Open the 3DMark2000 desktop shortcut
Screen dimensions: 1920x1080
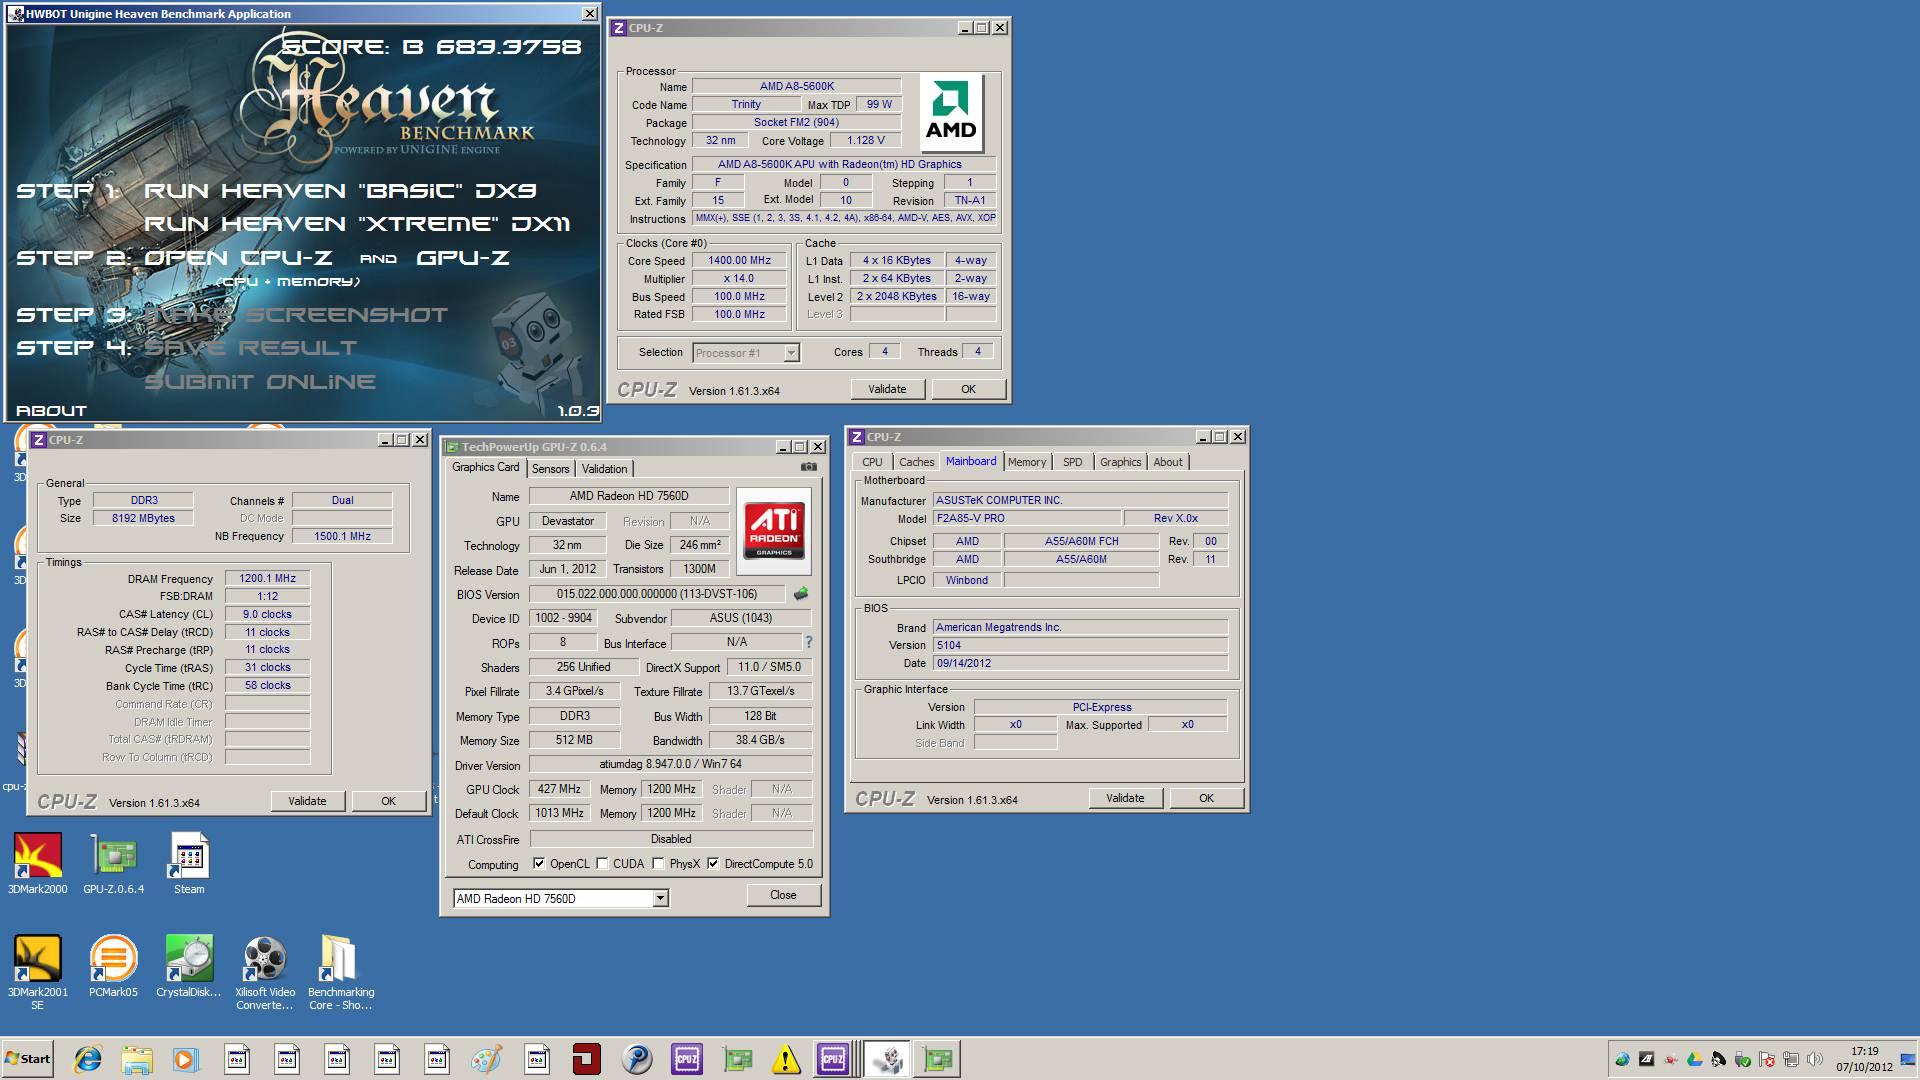tap(38, 864)
